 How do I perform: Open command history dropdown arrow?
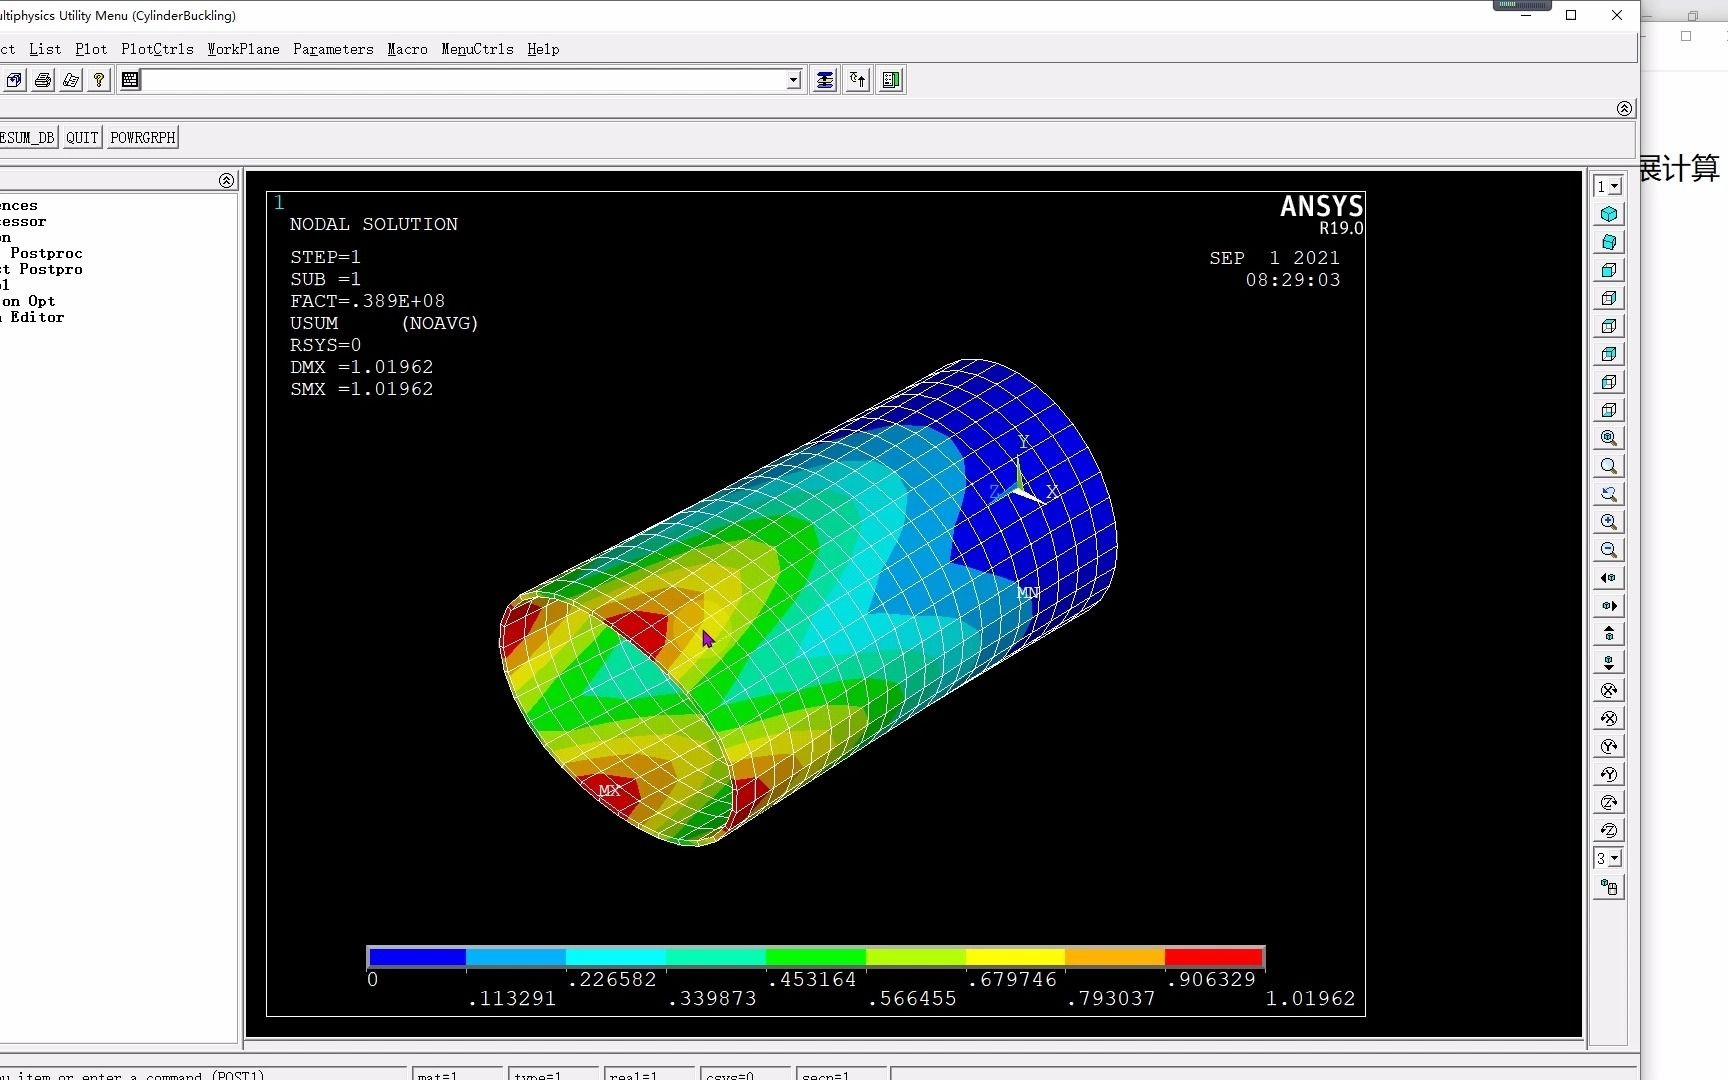(793, 80)
